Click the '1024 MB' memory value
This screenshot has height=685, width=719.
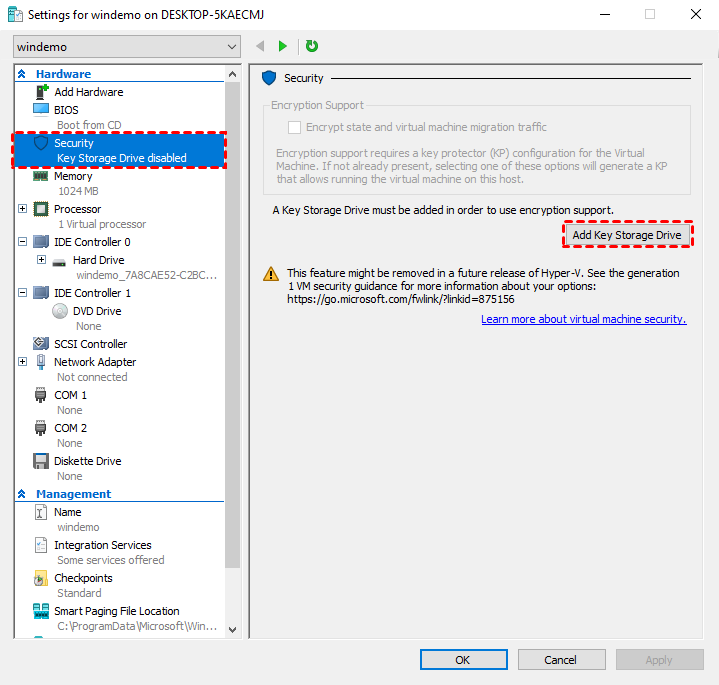pyautogui.click(x=78, y=191)
